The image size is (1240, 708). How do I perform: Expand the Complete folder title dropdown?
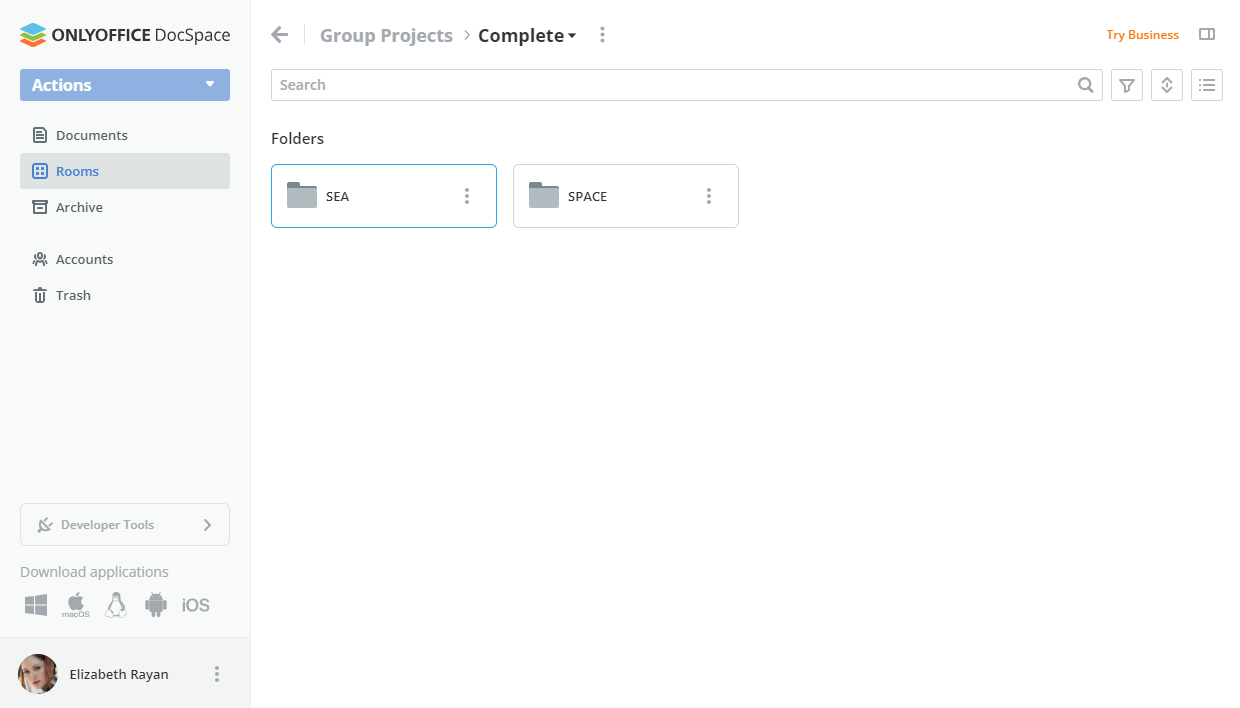point(572,36)
